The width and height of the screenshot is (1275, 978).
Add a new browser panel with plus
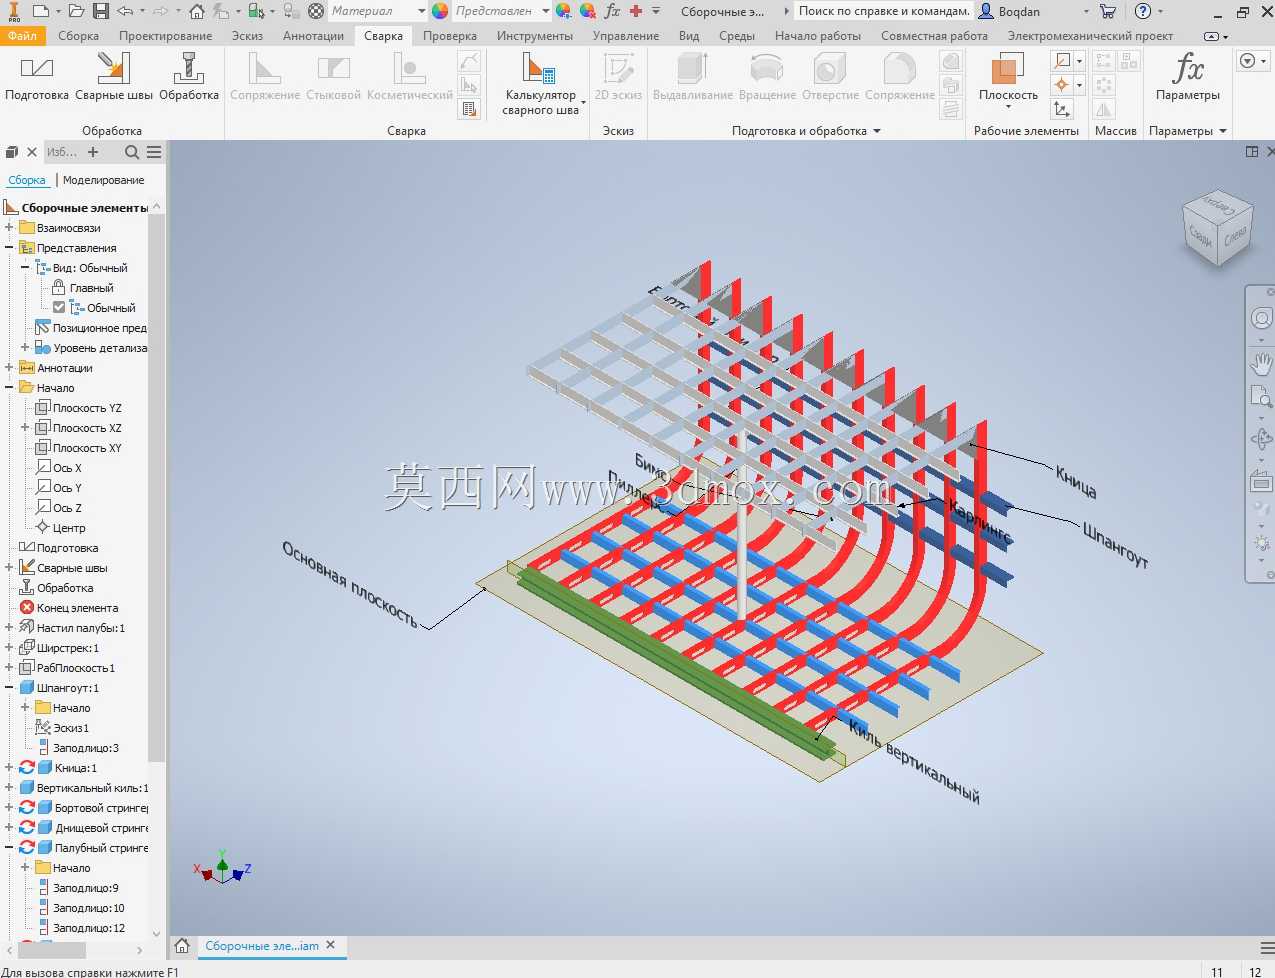pos(93,152)
